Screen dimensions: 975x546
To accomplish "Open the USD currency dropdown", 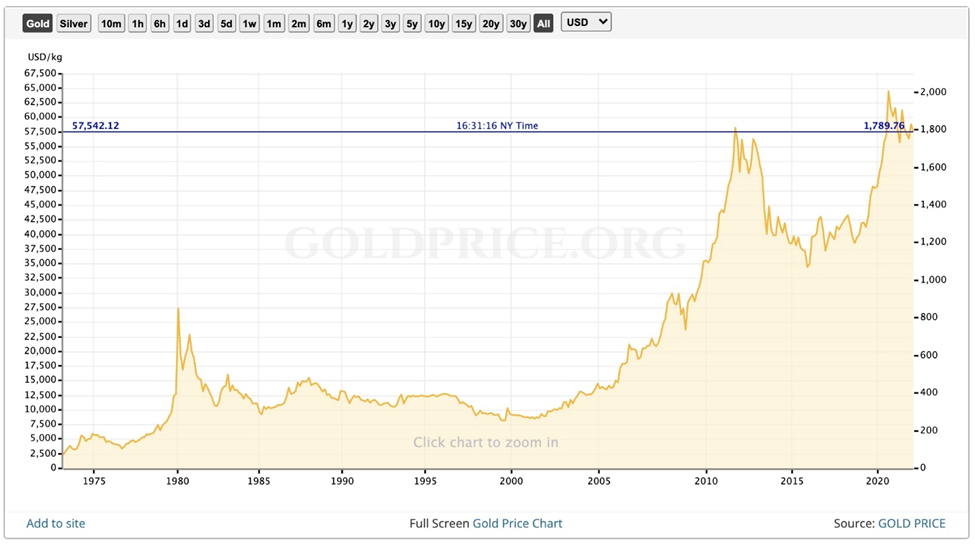I will [586, 22].
